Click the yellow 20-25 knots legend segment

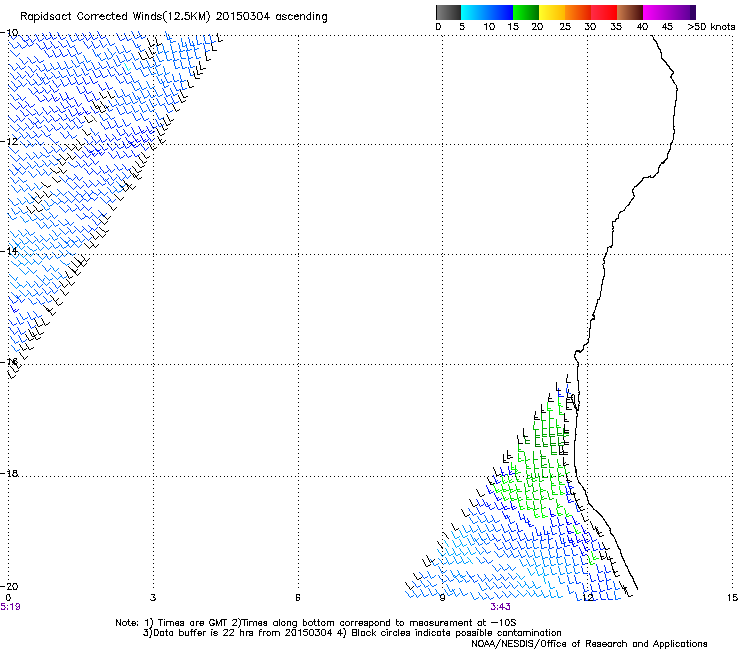[552, 12]
